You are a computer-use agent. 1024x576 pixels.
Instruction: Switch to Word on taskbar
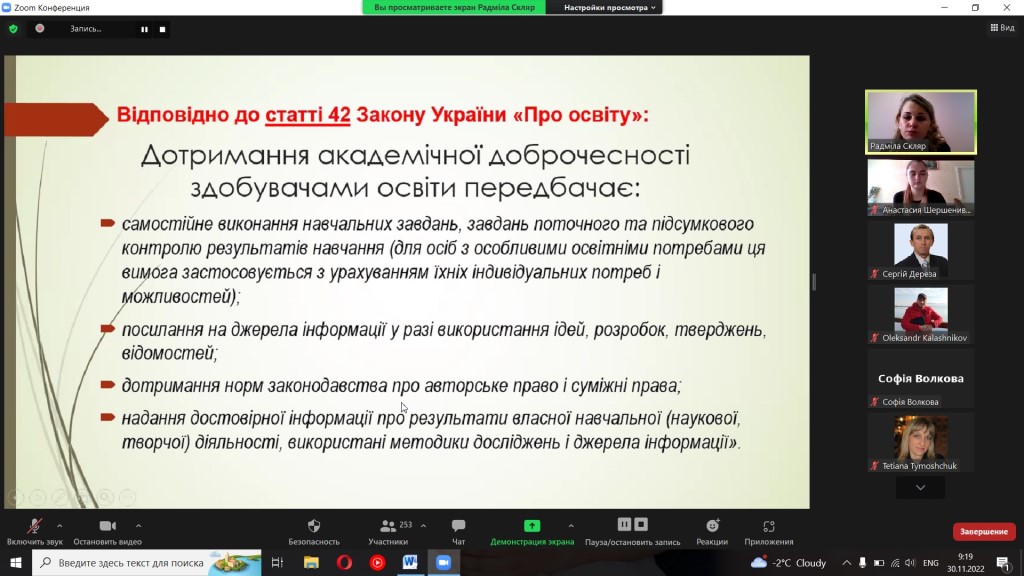410,562
